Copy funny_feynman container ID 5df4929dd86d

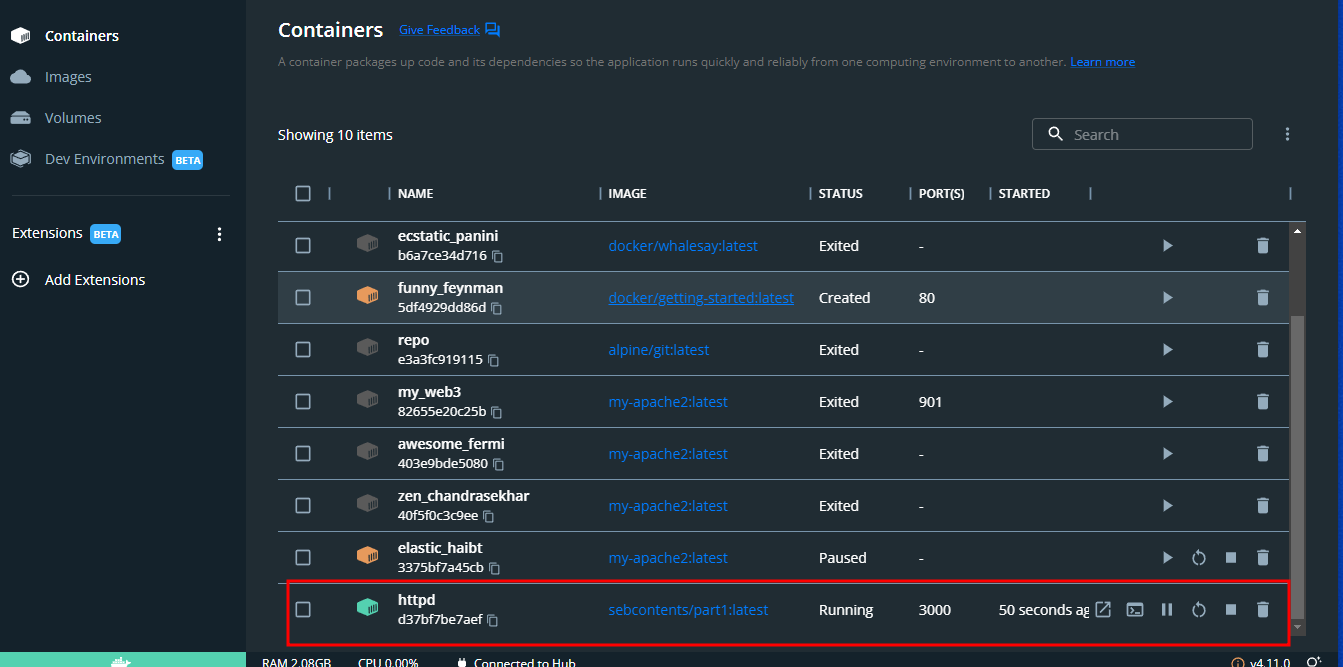(496, 308)
